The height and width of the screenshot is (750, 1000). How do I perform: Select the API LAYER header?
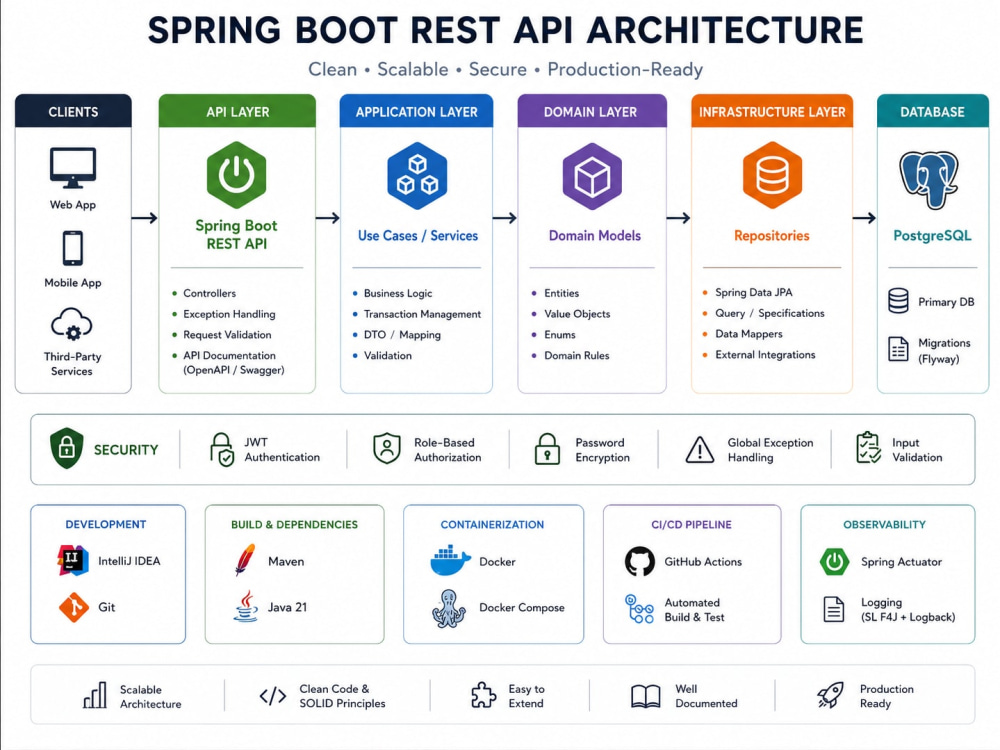click(x=237, y=112)
